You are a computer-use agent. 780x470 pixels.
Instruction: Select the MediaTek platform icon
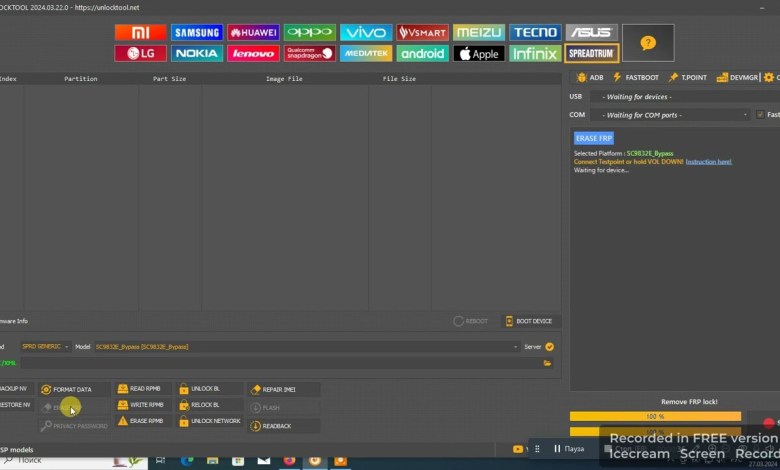click(x=366, y=54)
